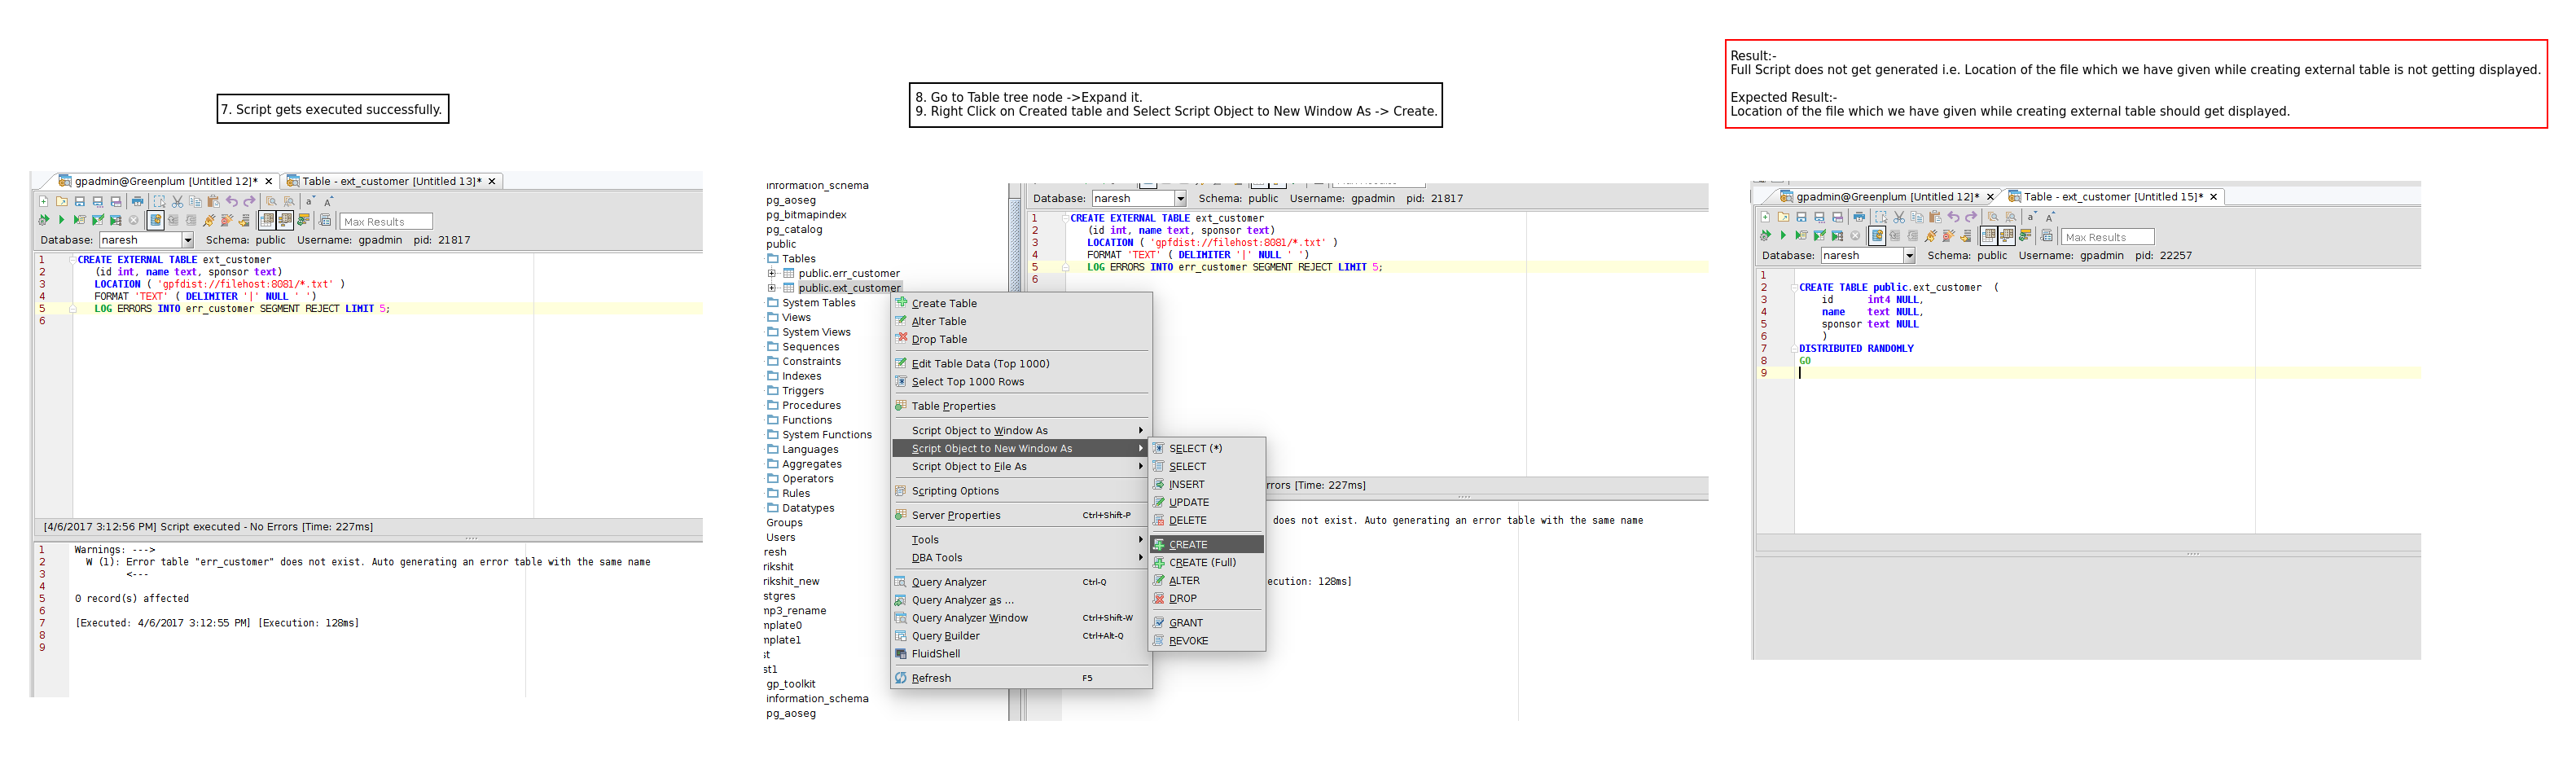Click Select-all marquee icon in Untitled 15 window
The width and height of the screenshot is (2576, 782).
click(1882, 217)
